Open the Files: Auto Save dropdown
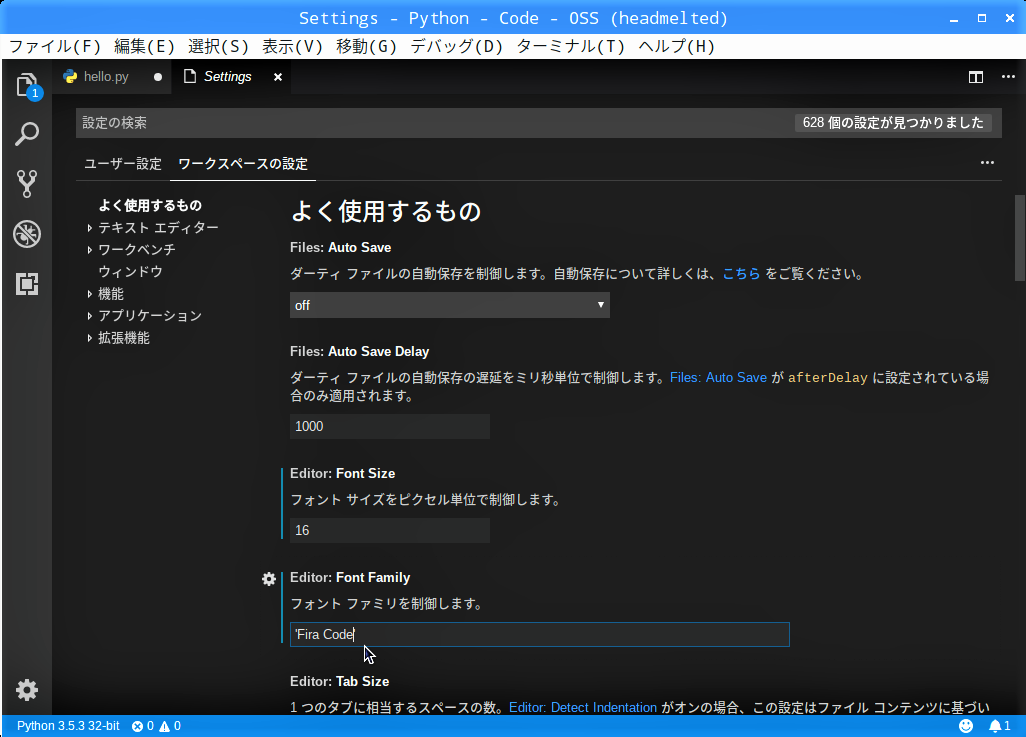1026x737 pixels. tap(450, 305)
